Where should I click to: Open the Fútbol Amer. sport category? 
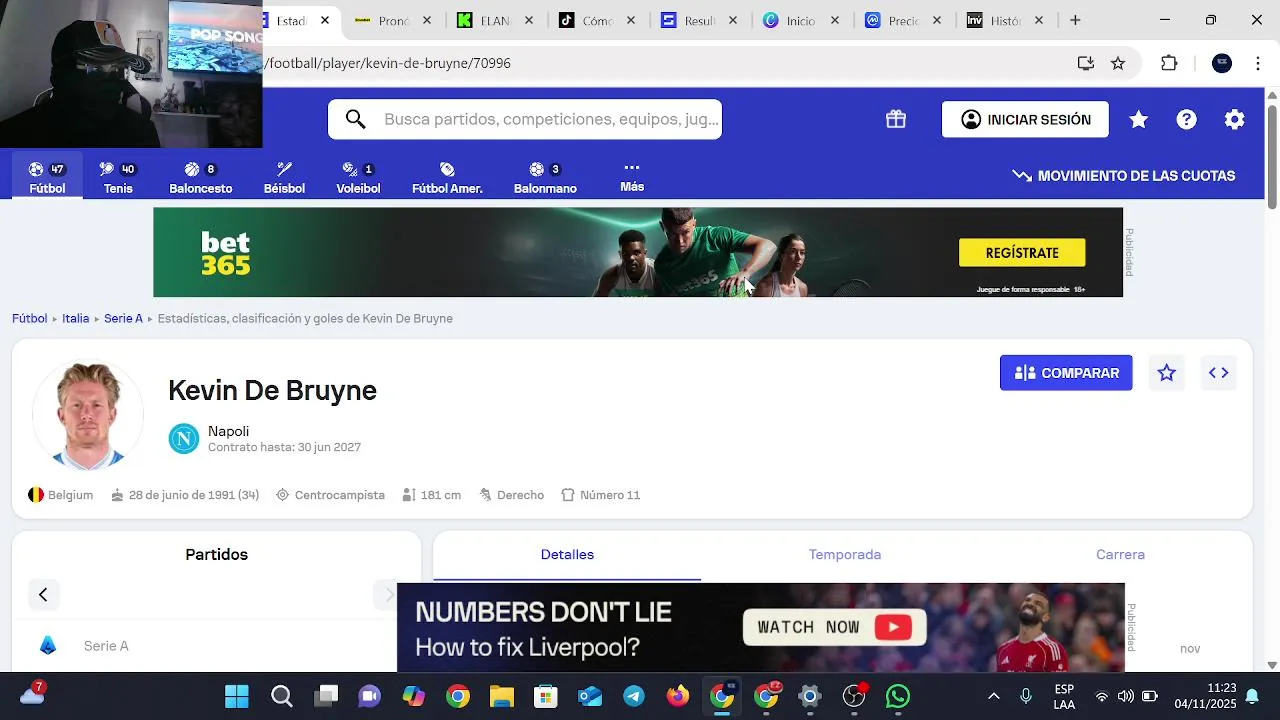[447, 178]
